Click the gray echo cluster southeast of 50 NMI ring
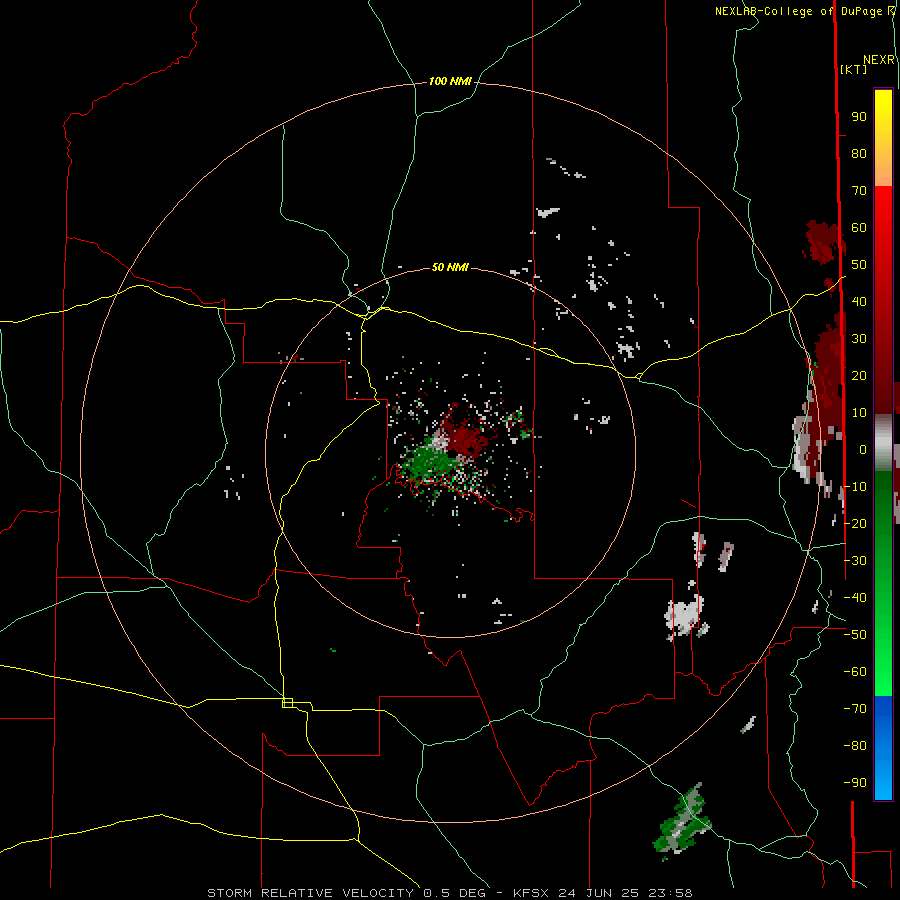 [x=685, y=617]
